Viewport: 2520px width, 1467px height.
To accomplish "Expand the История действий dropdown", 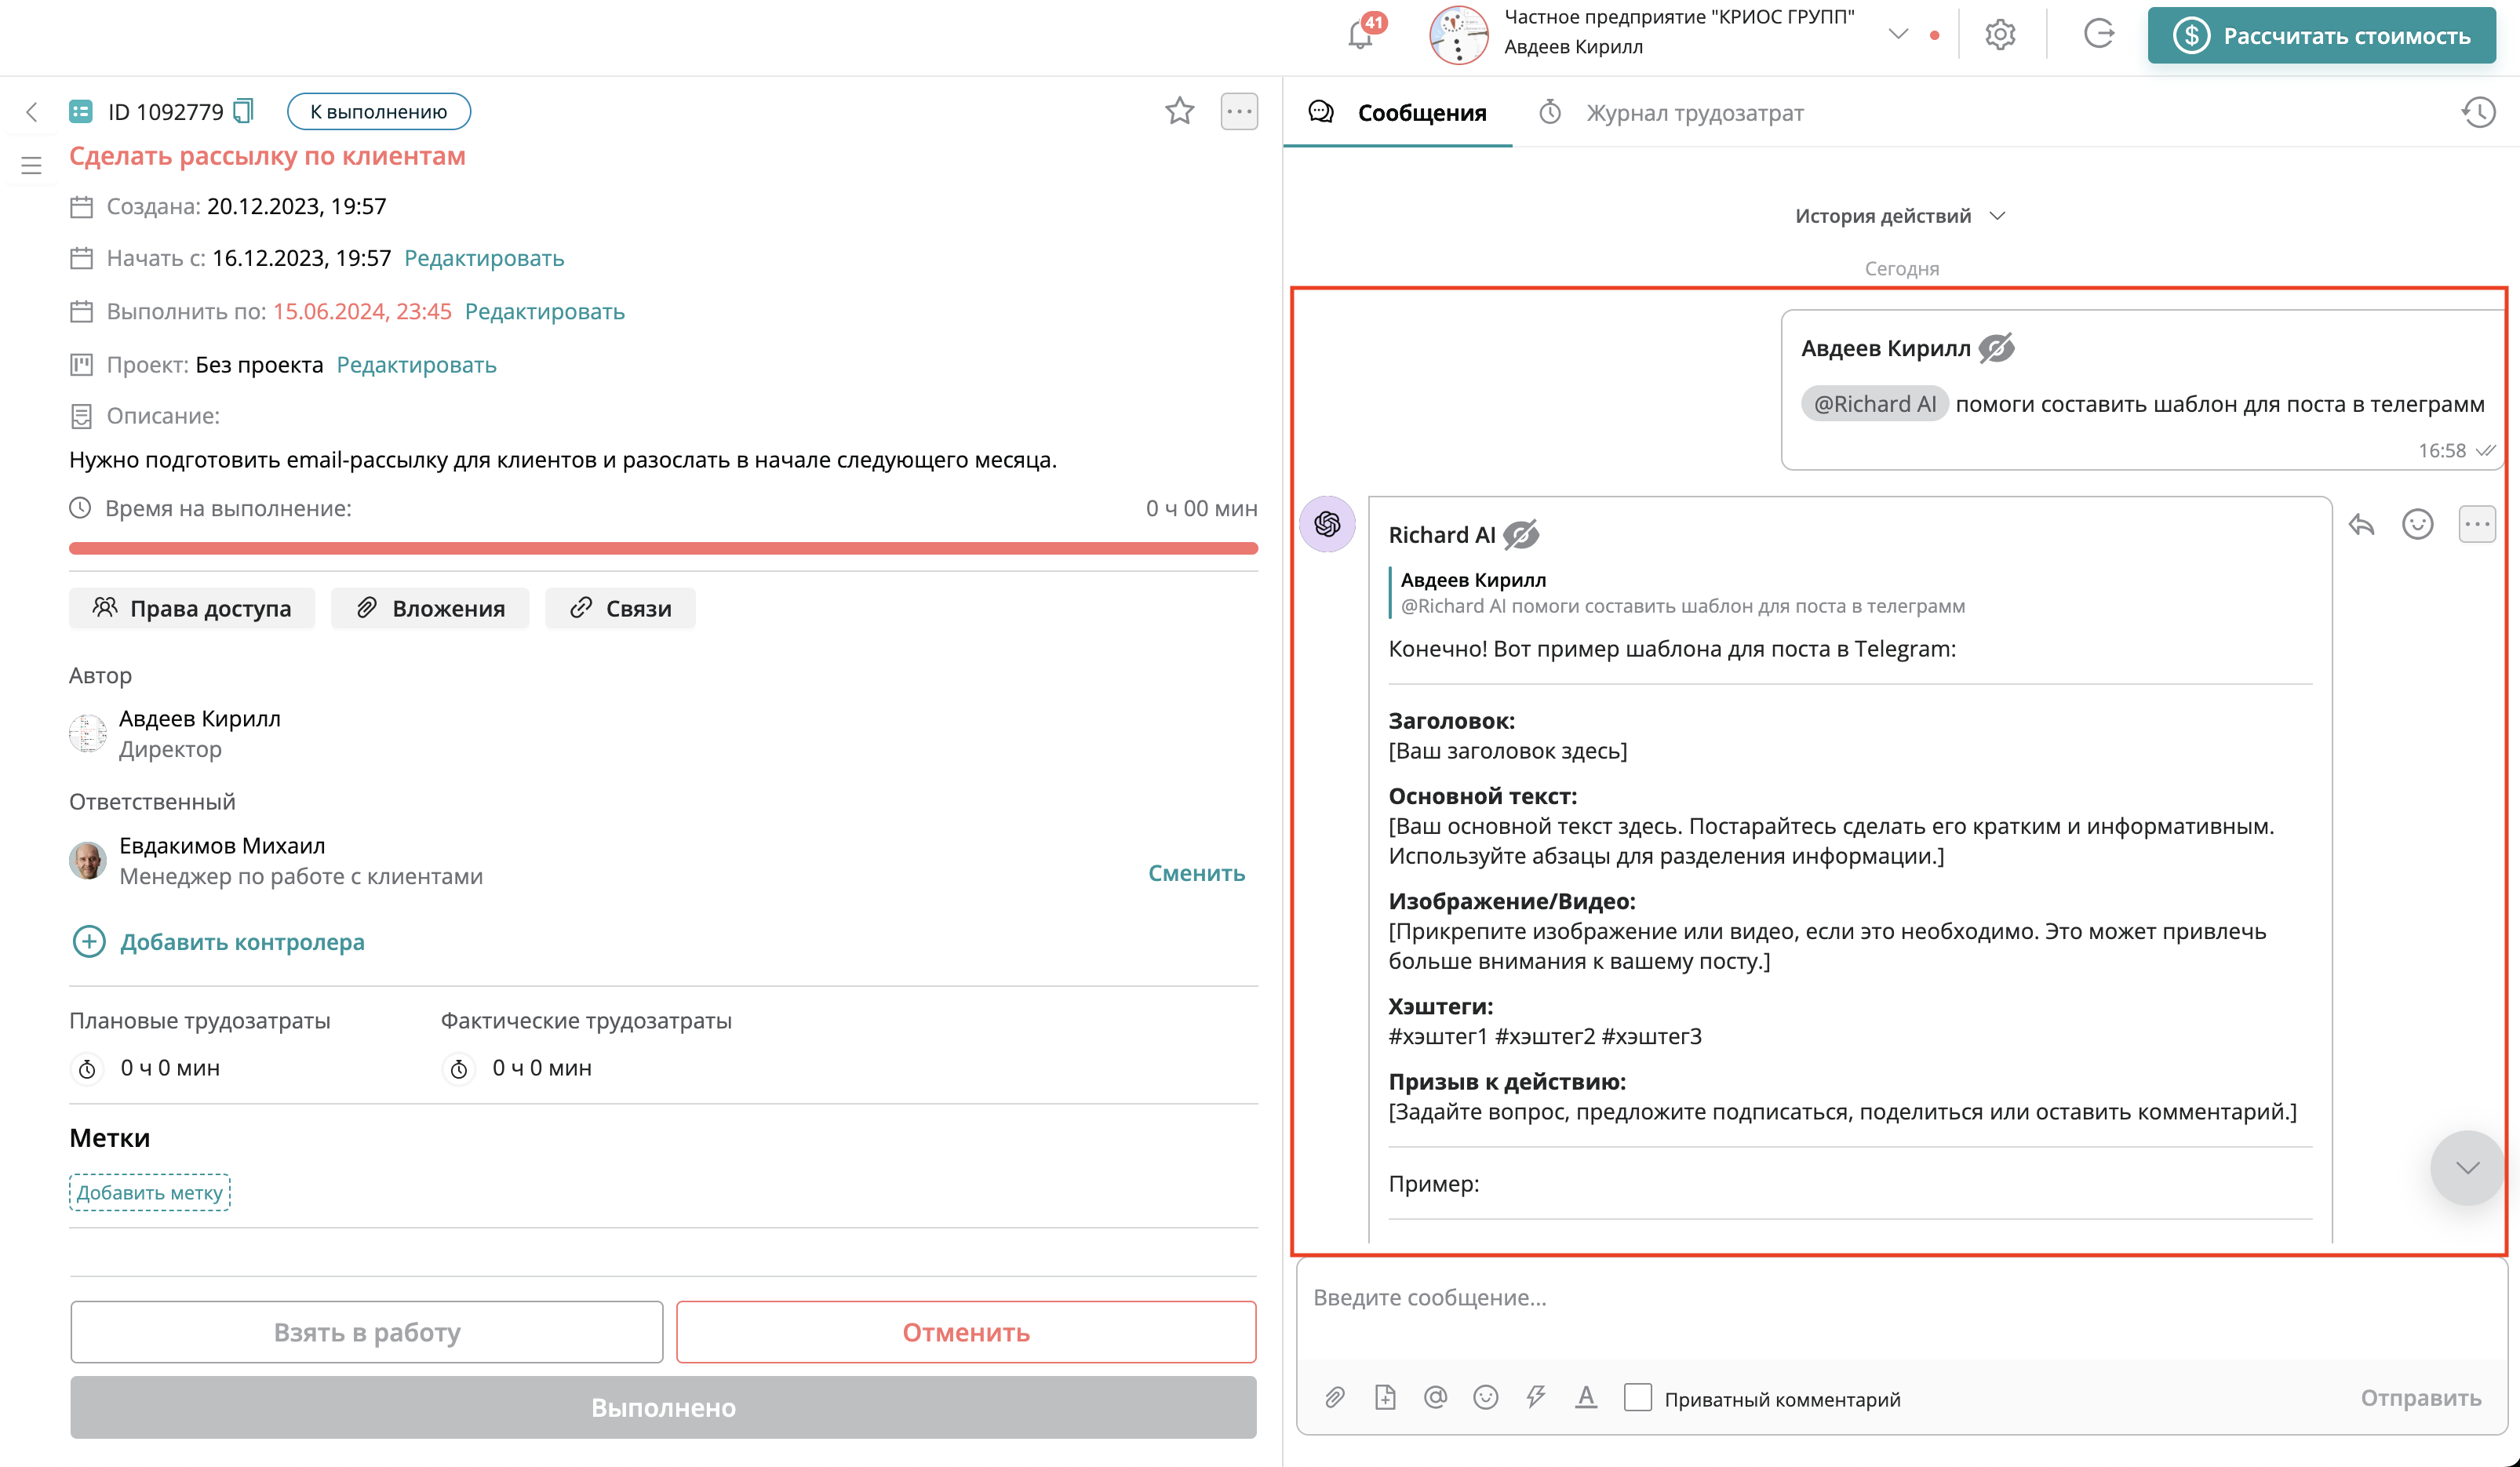I will [1899, 216].
